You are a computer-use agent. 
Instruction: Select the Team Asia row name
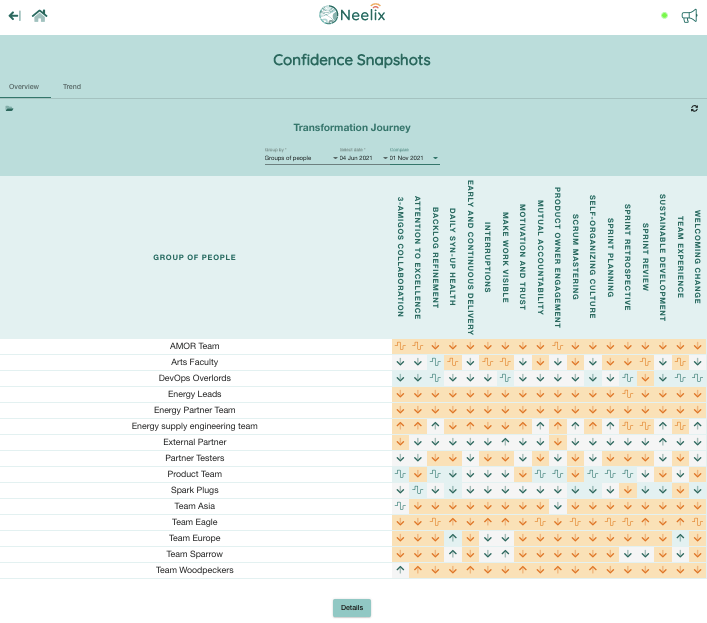tap(194, 506)
